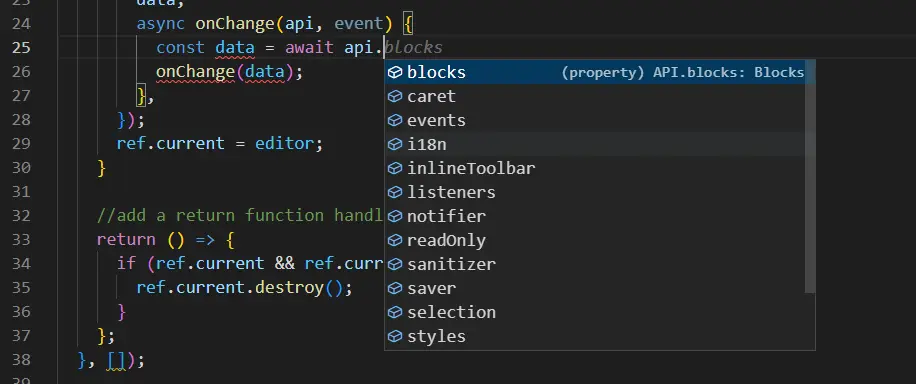Select the inlineToolbar suggestion
916x384 pixels.
tap(595, 168)
